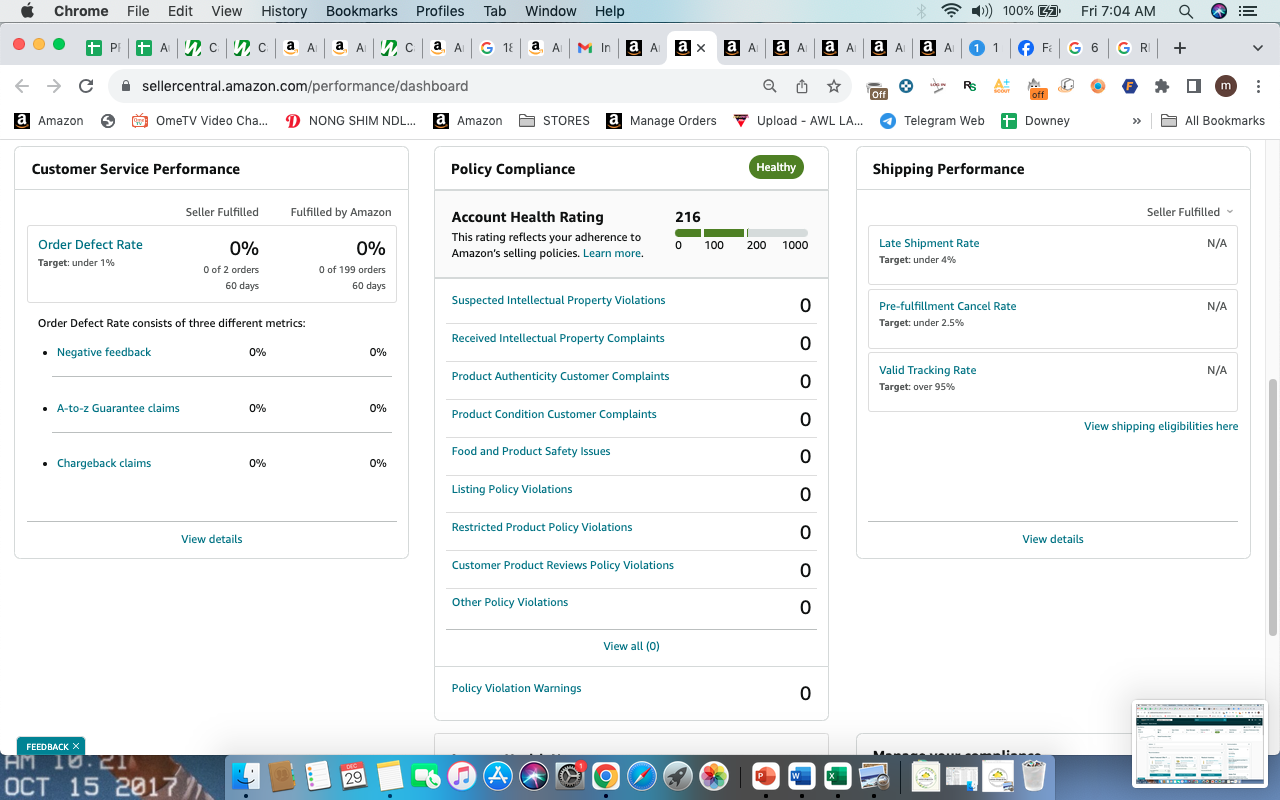Viewport: 1280px width, 800px height.
Task: Close the active Amazon tab
Action: [701, 48]
